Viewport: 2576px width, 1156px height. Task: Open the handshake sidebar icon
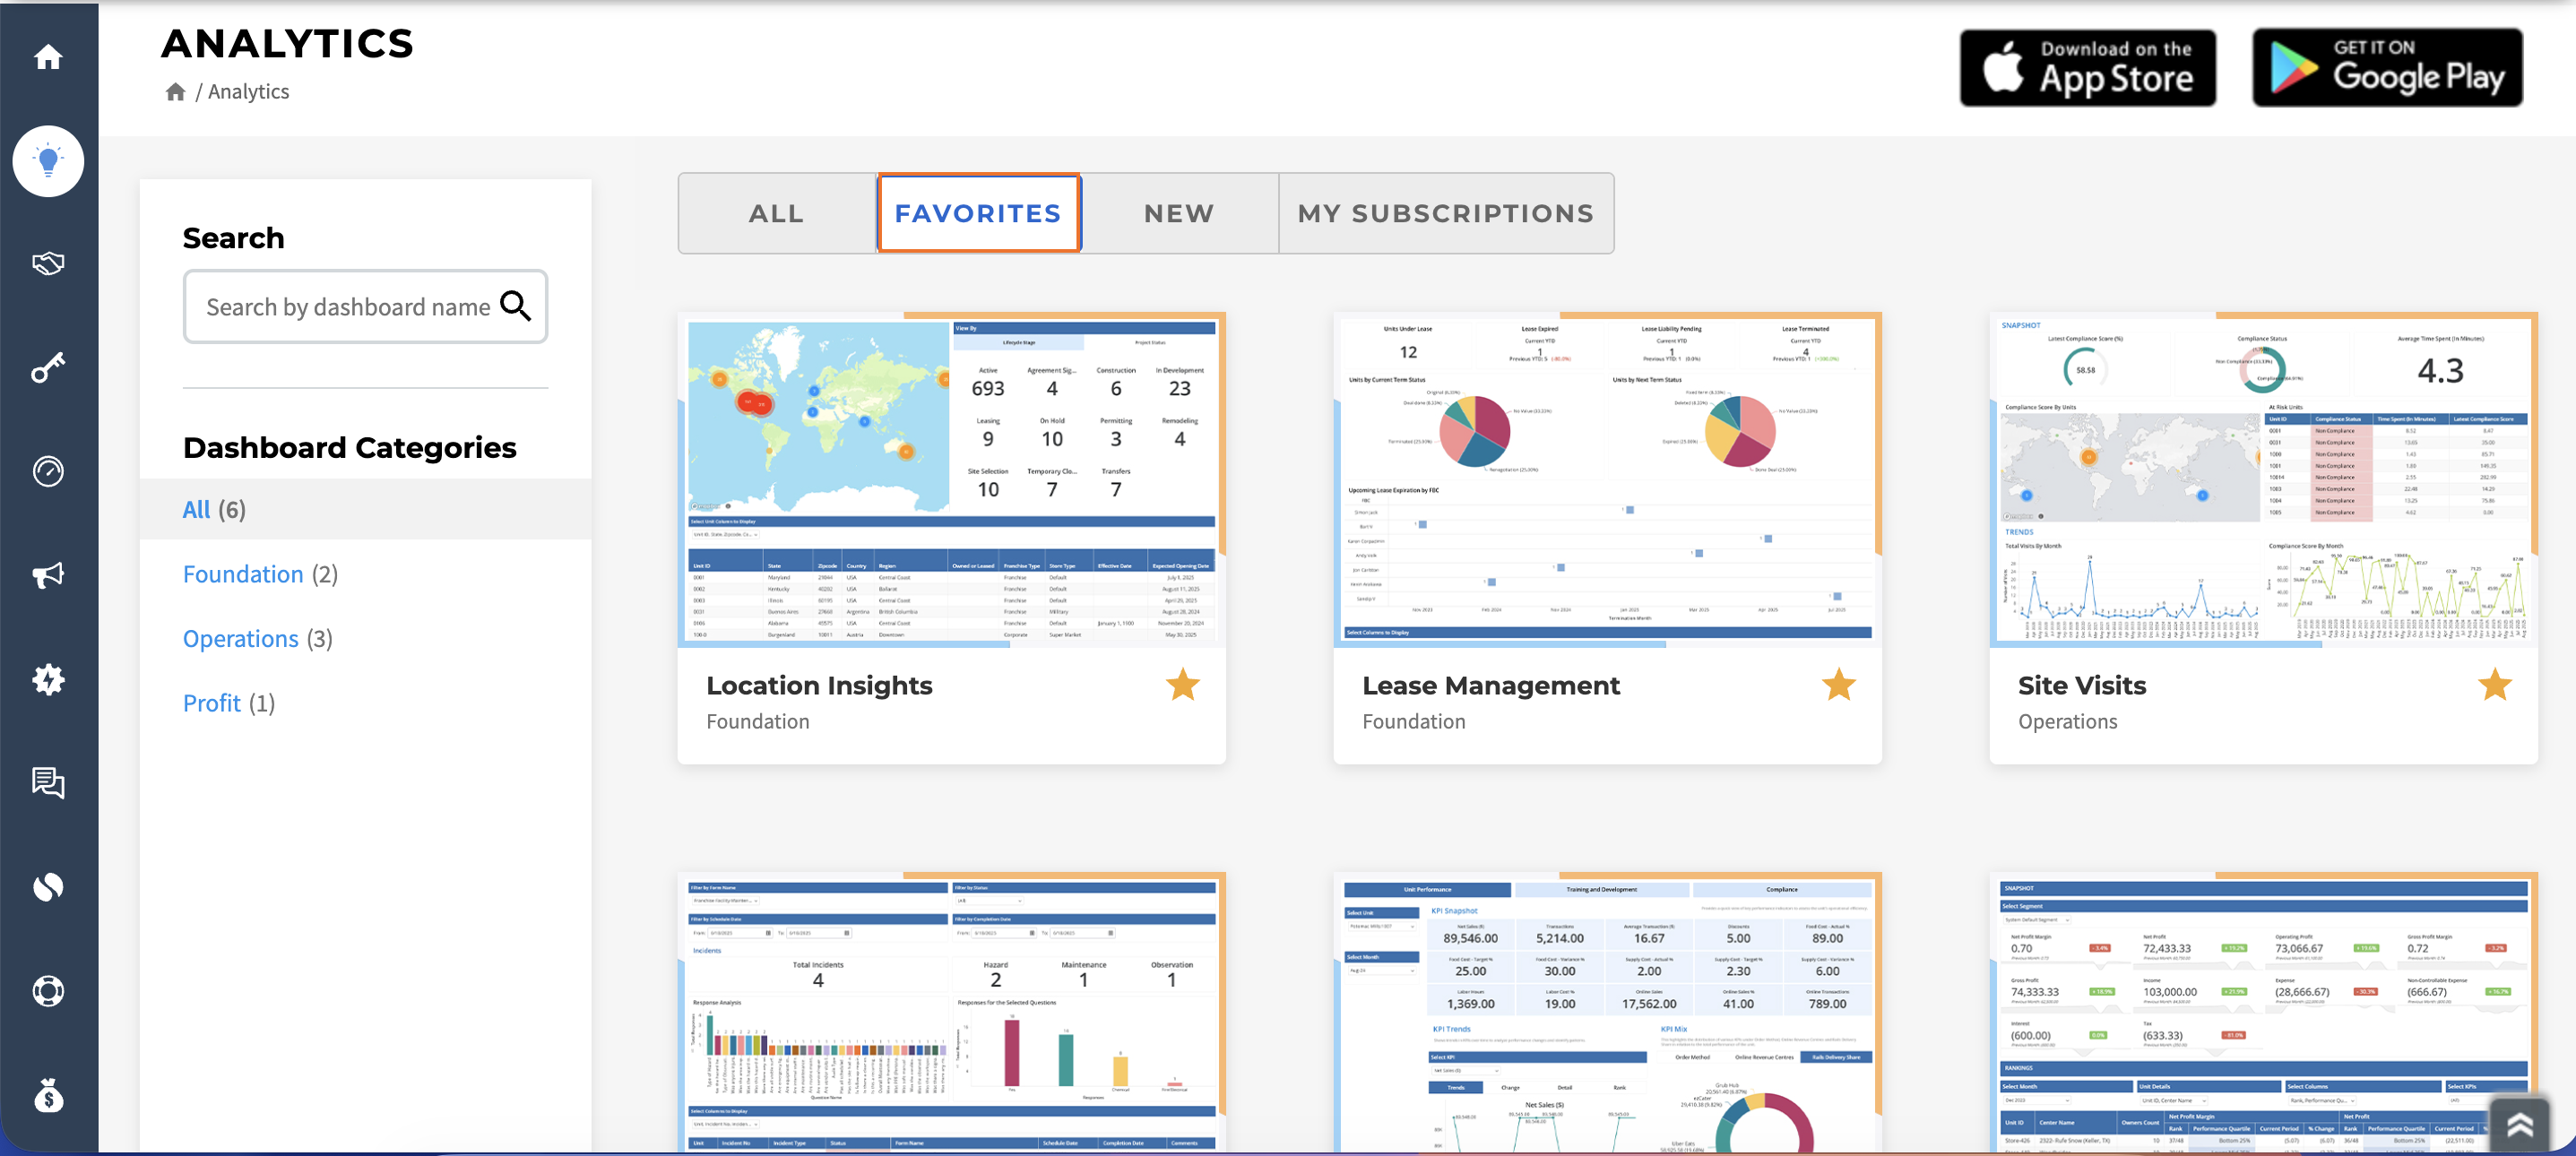point(48,264)
